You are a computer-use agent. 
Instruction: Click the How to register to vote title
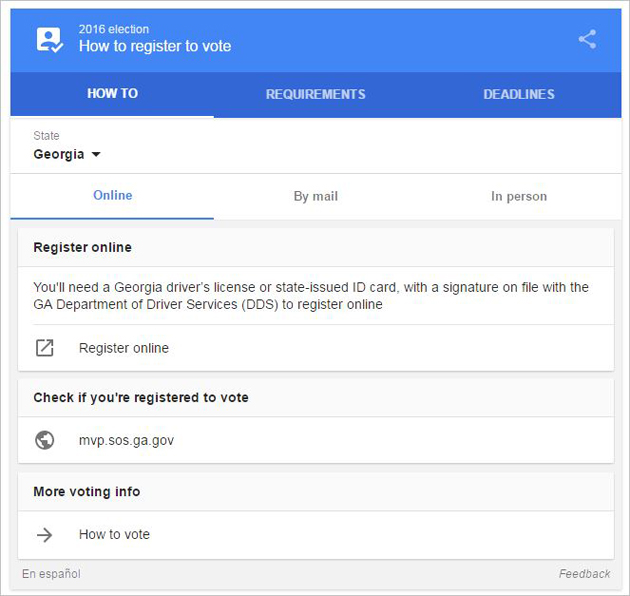point(155,46)
